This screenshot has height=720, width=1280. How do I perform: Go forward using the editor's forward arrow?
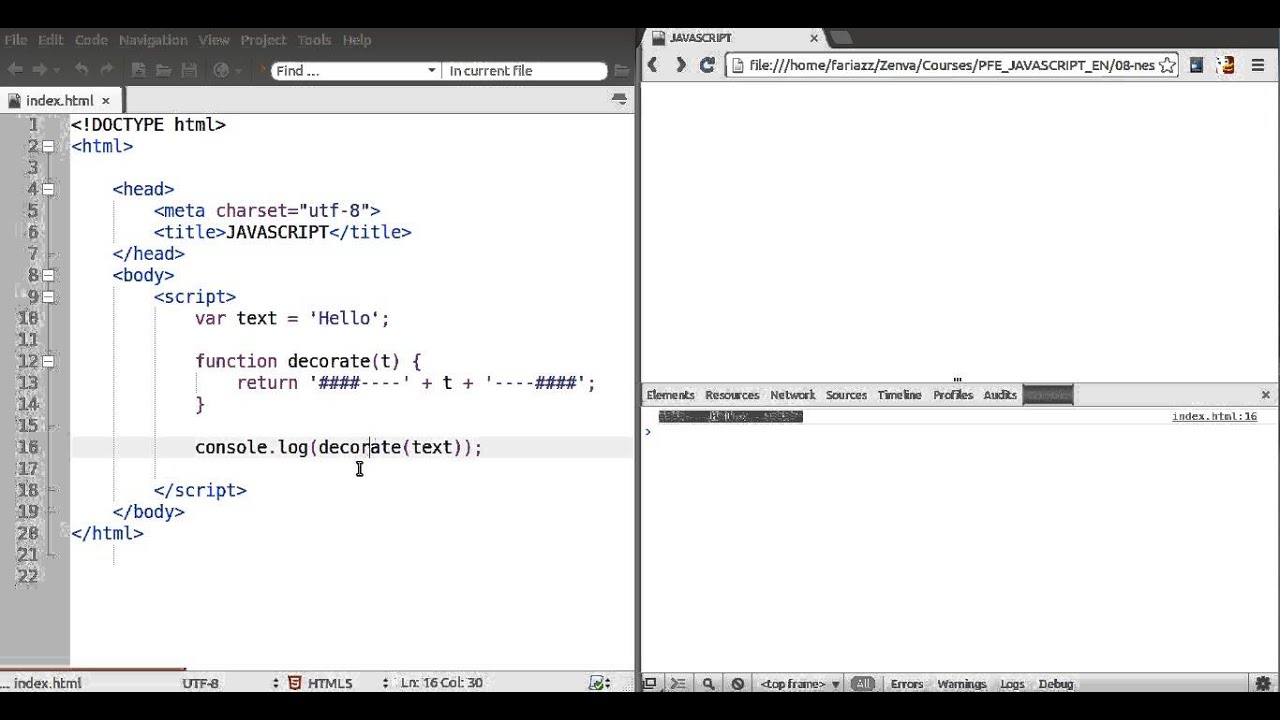point(39,70)
